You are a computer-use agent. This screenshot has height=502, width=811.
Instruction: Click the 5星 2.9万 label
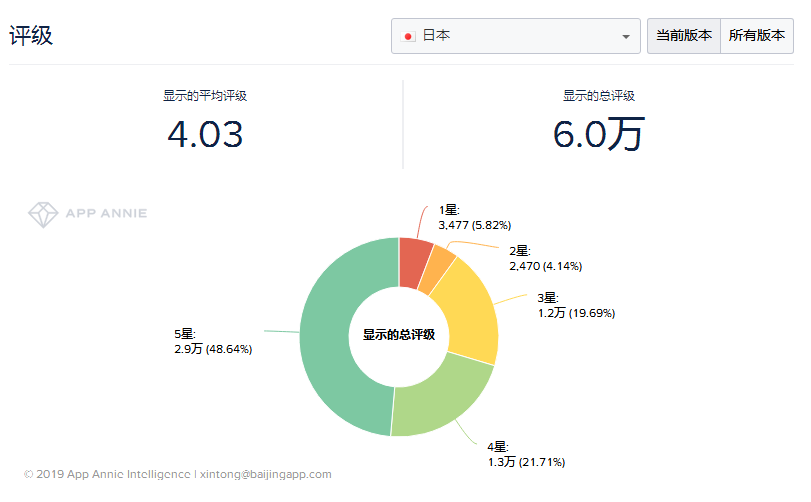pos(212,341)
